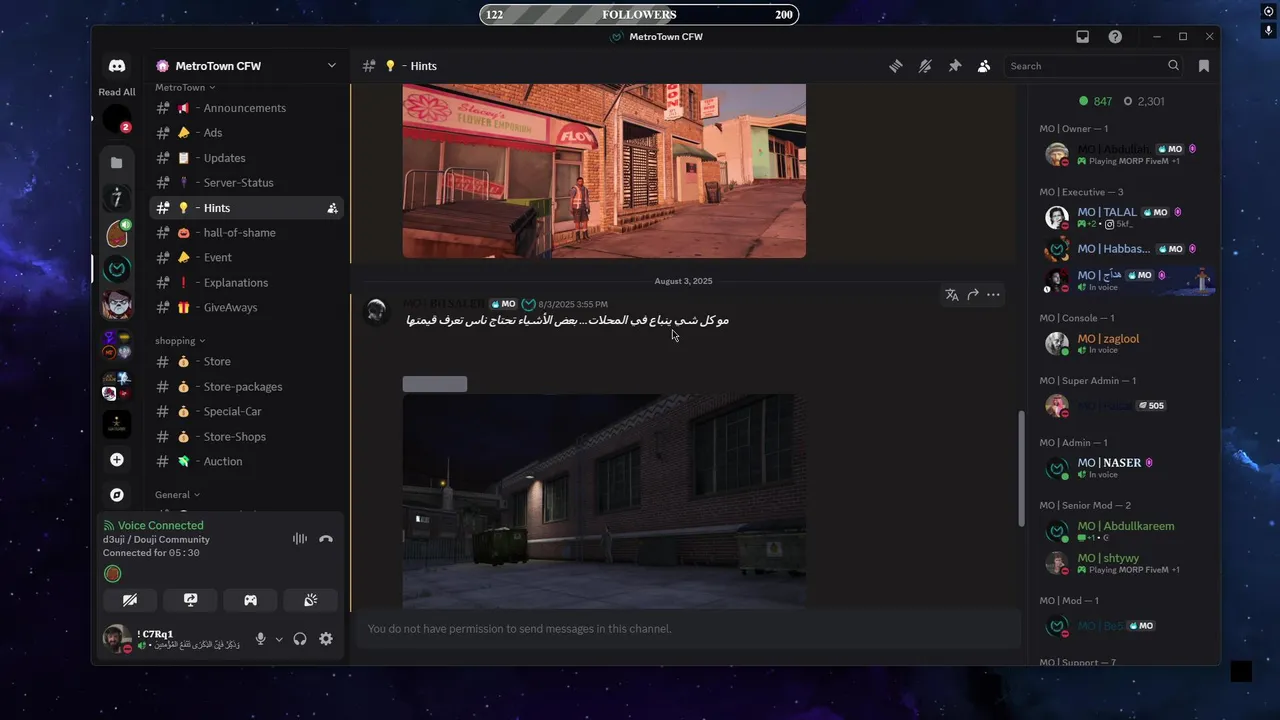Open pinned messages pin icon
The width and height of the screenshot is (1280, 720).
tap(955, 66)
